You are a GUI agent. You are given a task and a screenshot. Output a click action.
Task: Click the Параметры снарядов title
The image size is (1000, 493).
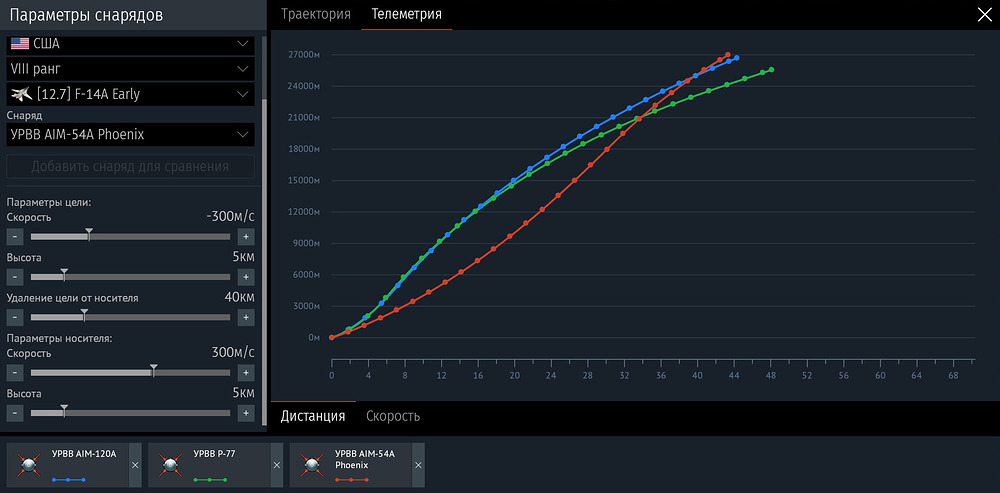click(86, 15)
